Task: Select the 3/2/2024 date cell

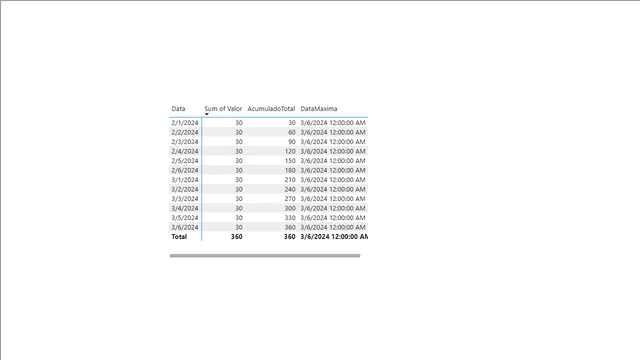Action: click(x=184, y=189)
